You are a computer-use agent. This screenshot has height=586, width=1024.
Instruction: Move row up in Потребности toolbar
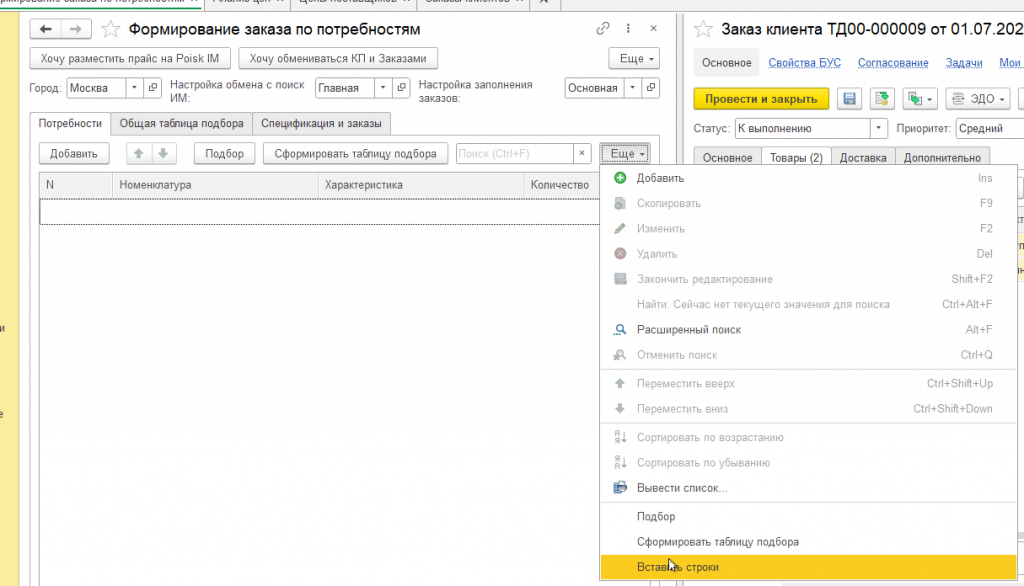point(138,154)
